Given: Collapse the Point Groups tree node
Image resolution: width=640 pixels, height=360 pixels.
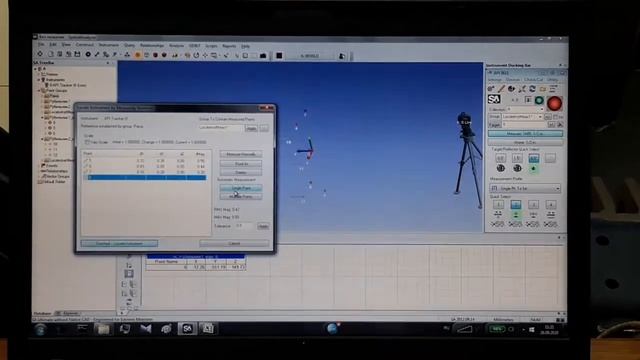Looking at the screenshot, I should click(x=39, y=91).
